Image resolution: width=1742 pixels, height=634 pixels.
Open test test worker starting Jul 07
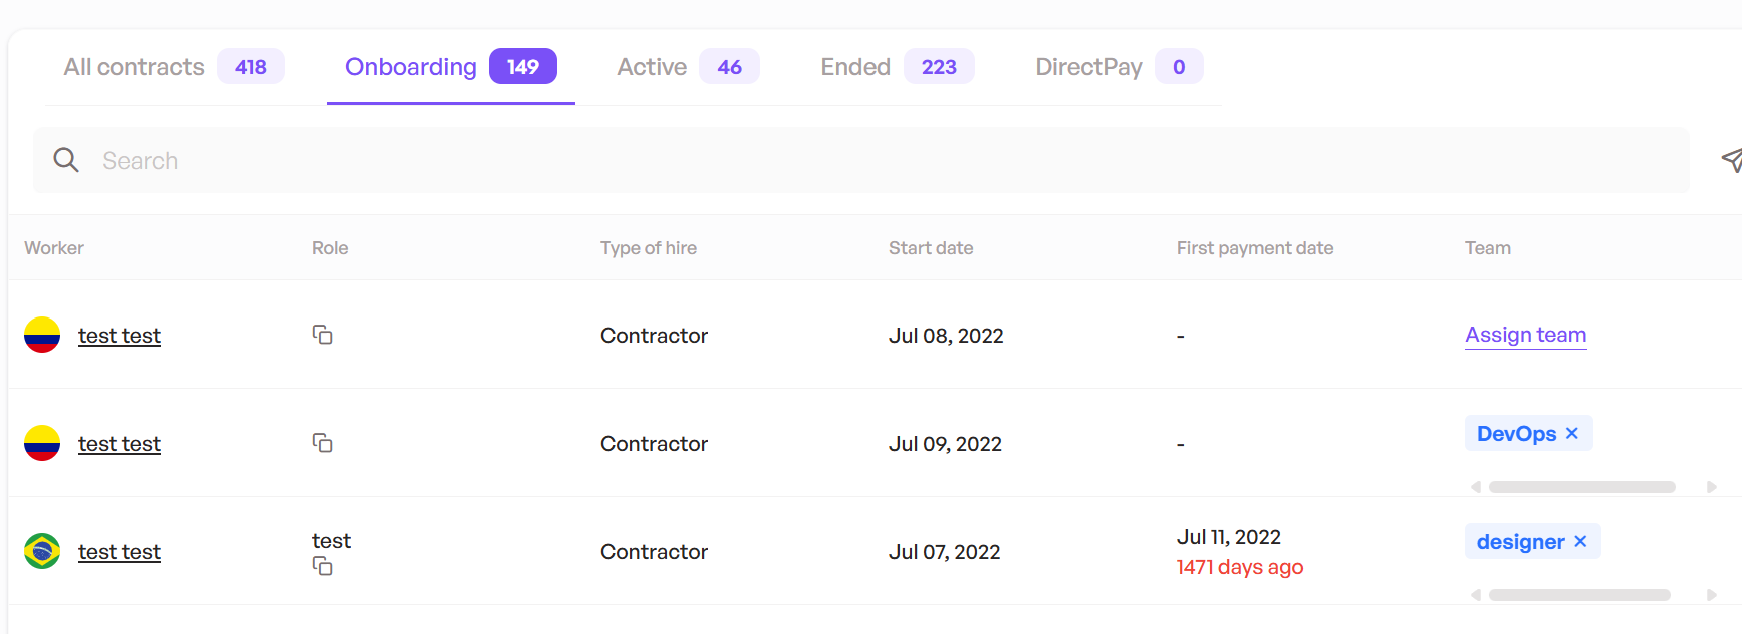119,552
